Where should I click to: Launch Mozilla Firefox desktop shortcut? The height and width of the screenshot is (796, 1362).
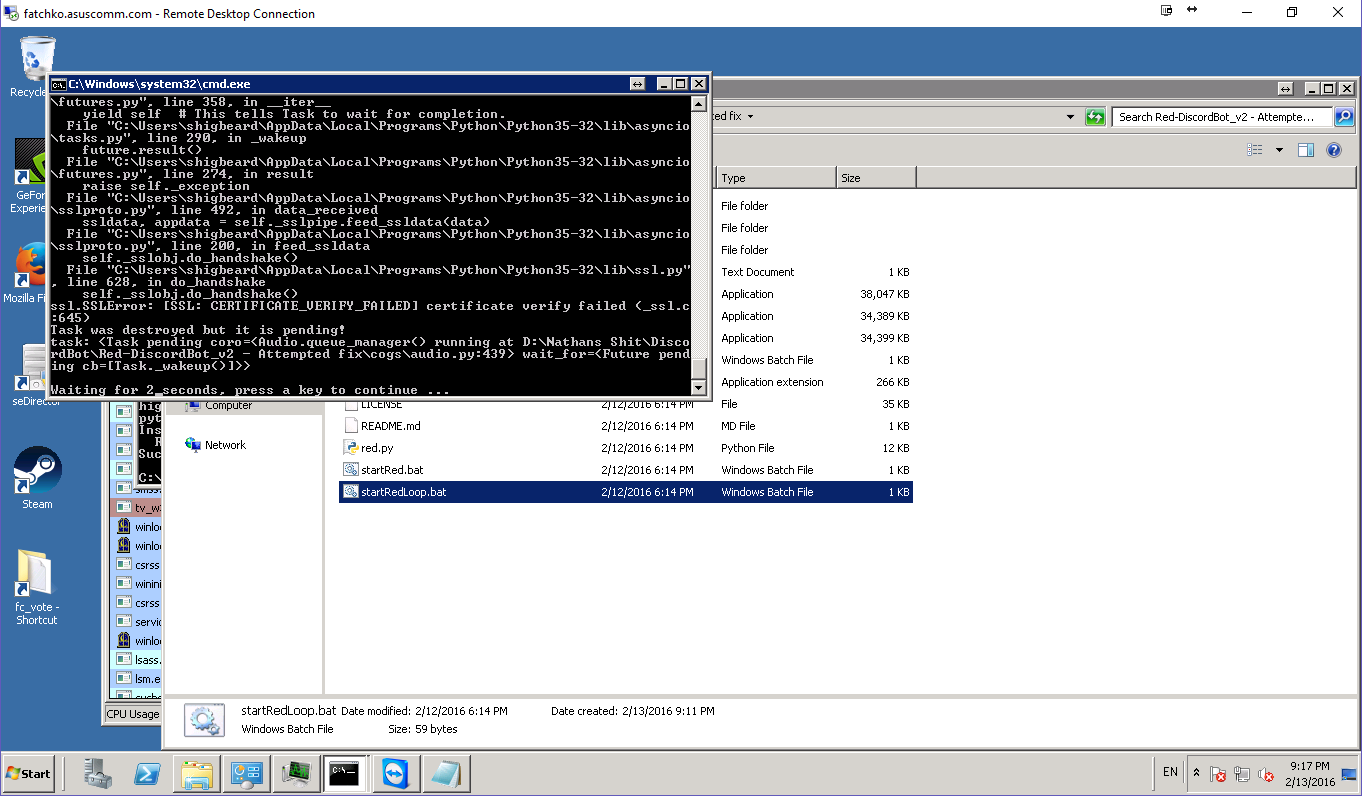click(x=30, y=274)
